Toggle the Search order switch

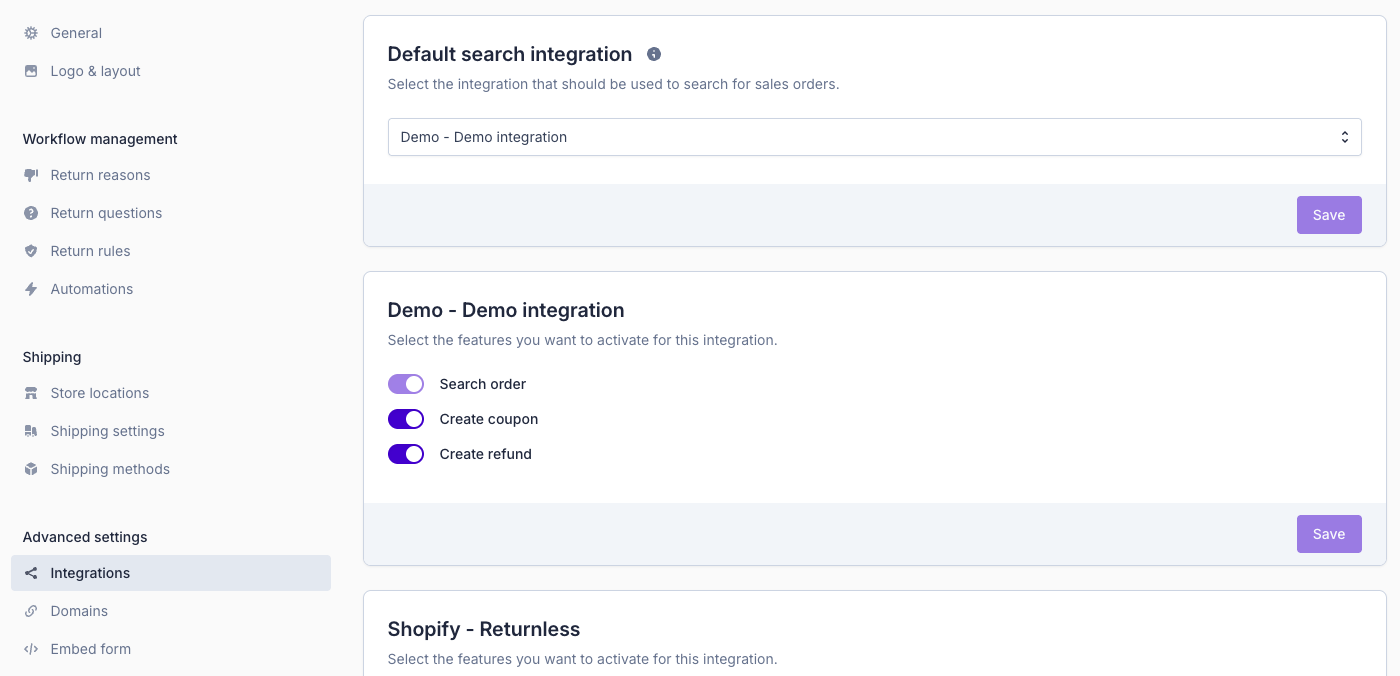pyautogui.click(x=406, y=384)
